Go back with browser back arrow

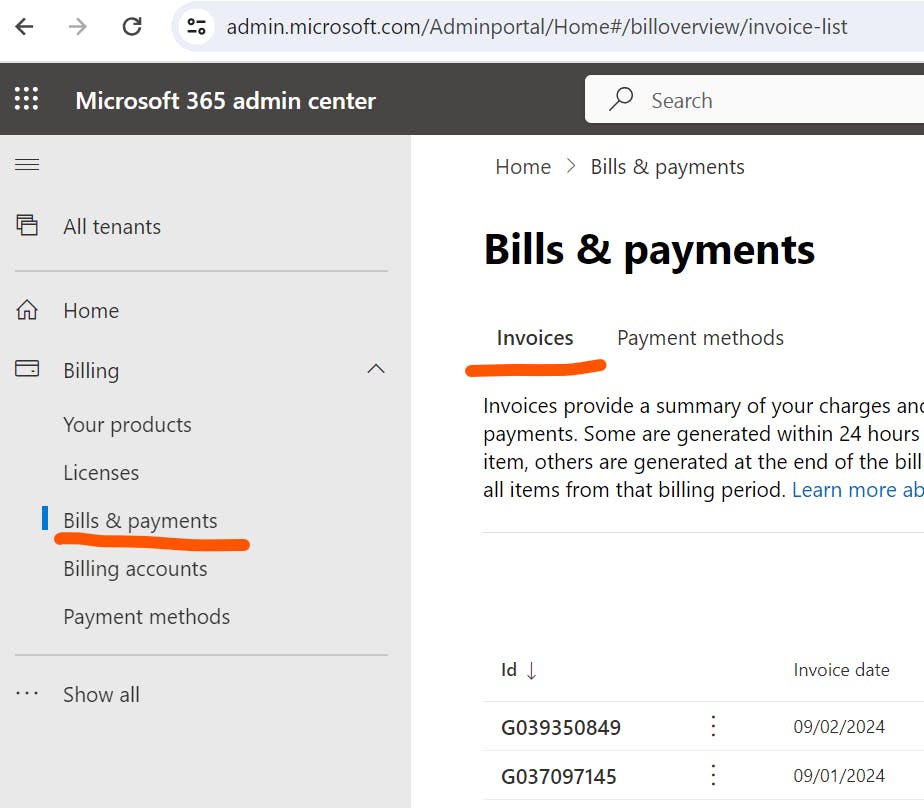click(25, 27)
